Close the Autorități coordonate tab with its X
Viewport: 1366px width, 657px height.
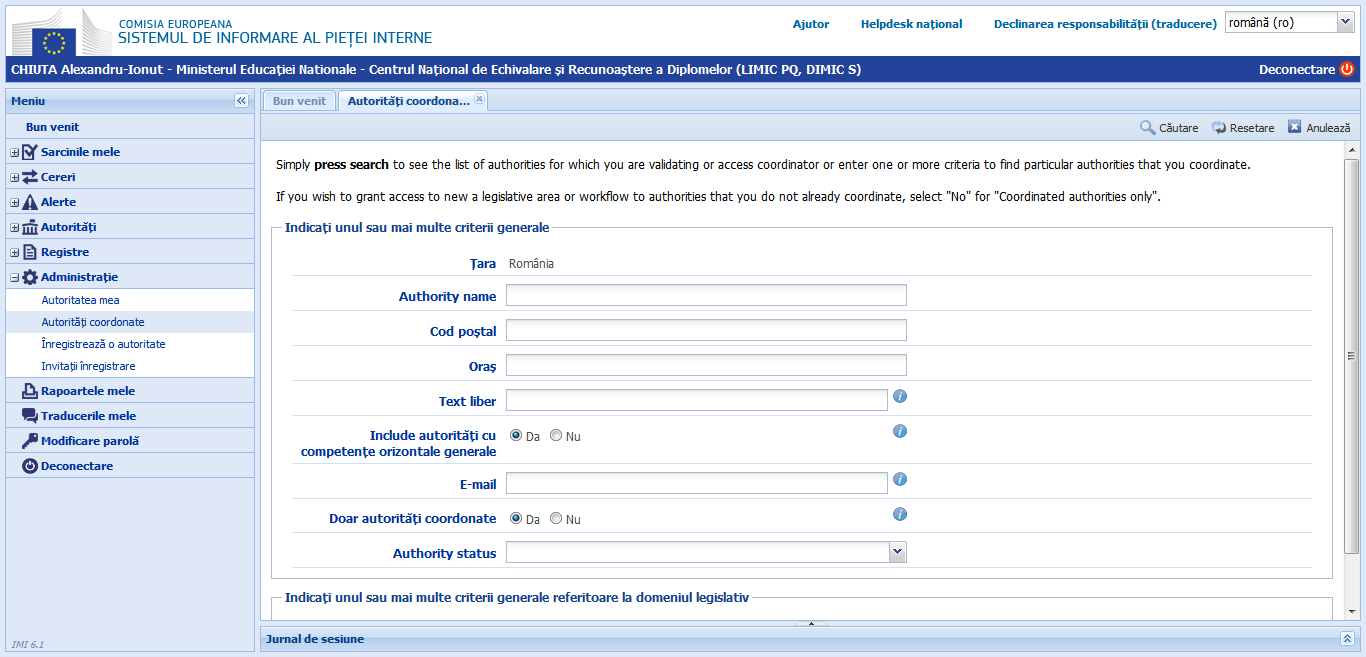[x=479, y=99]
